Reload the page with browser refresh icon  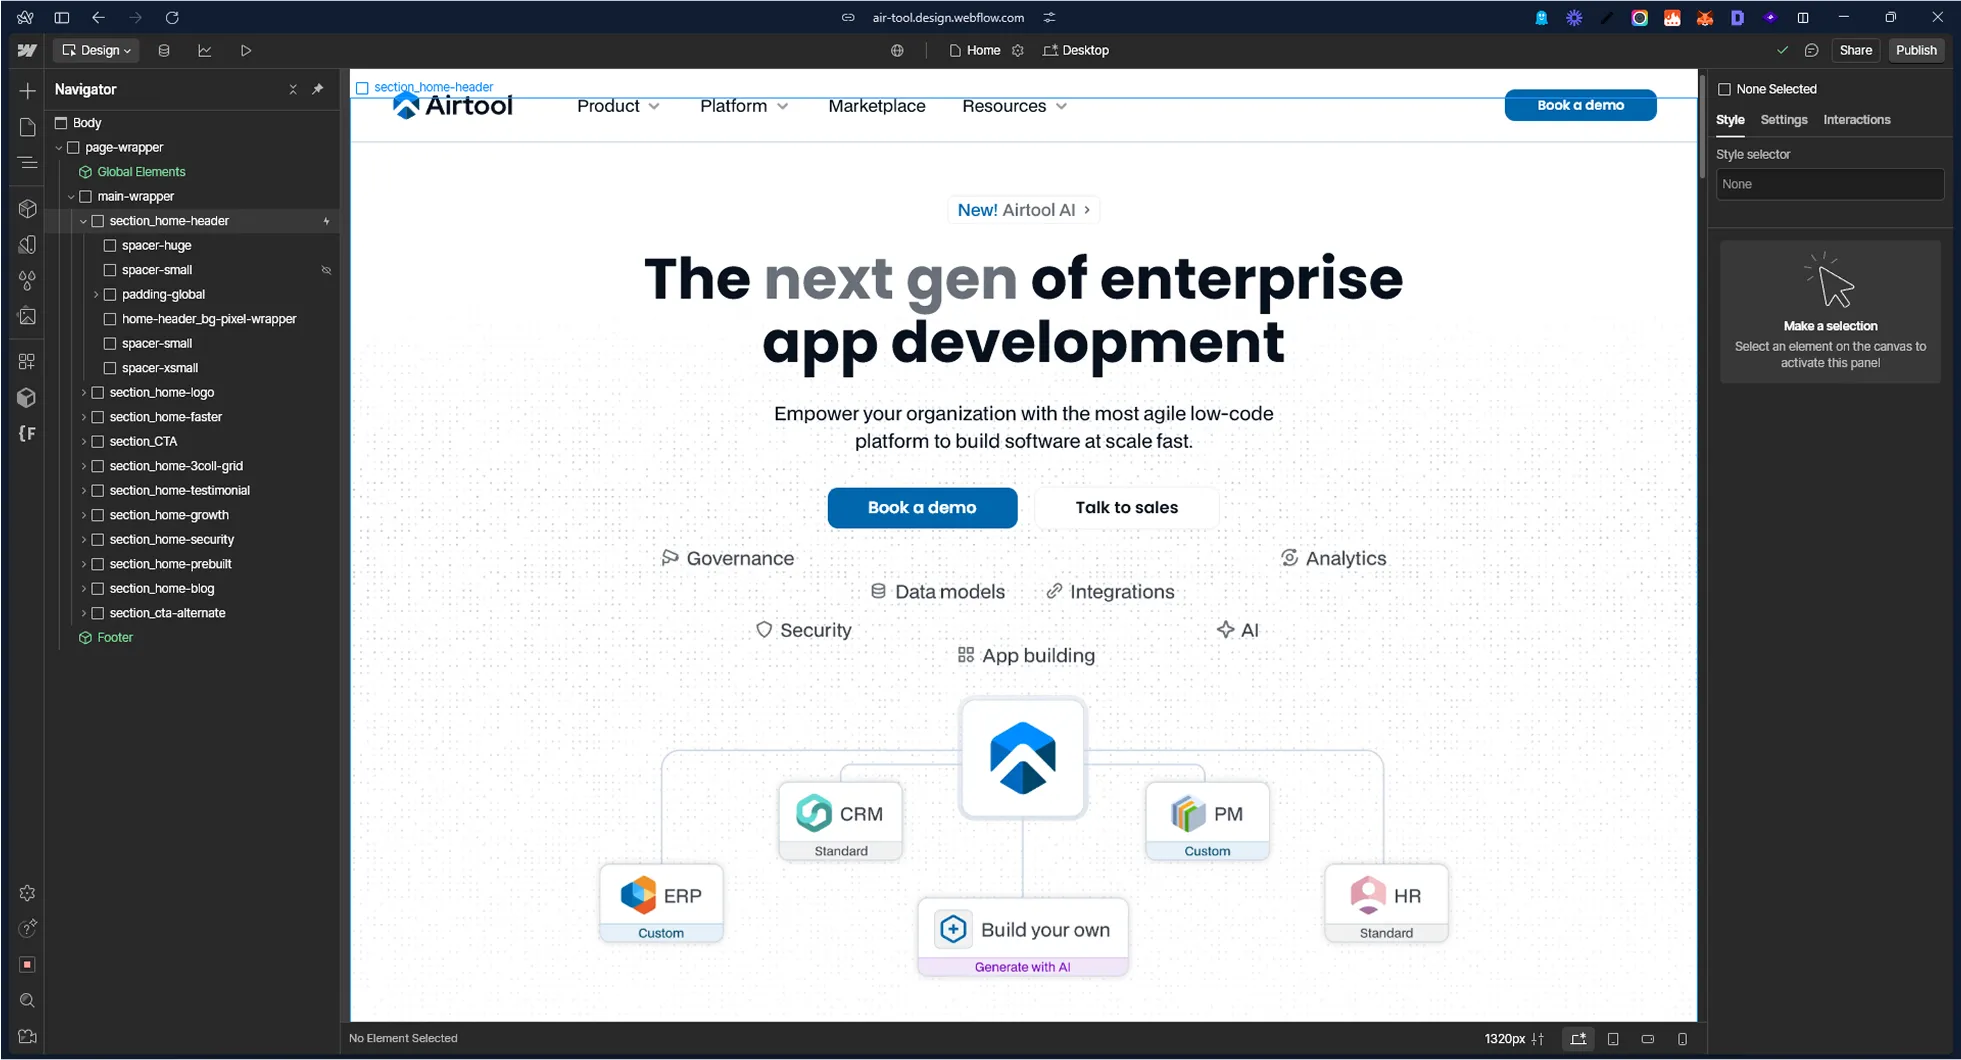(x=172, y=17)
